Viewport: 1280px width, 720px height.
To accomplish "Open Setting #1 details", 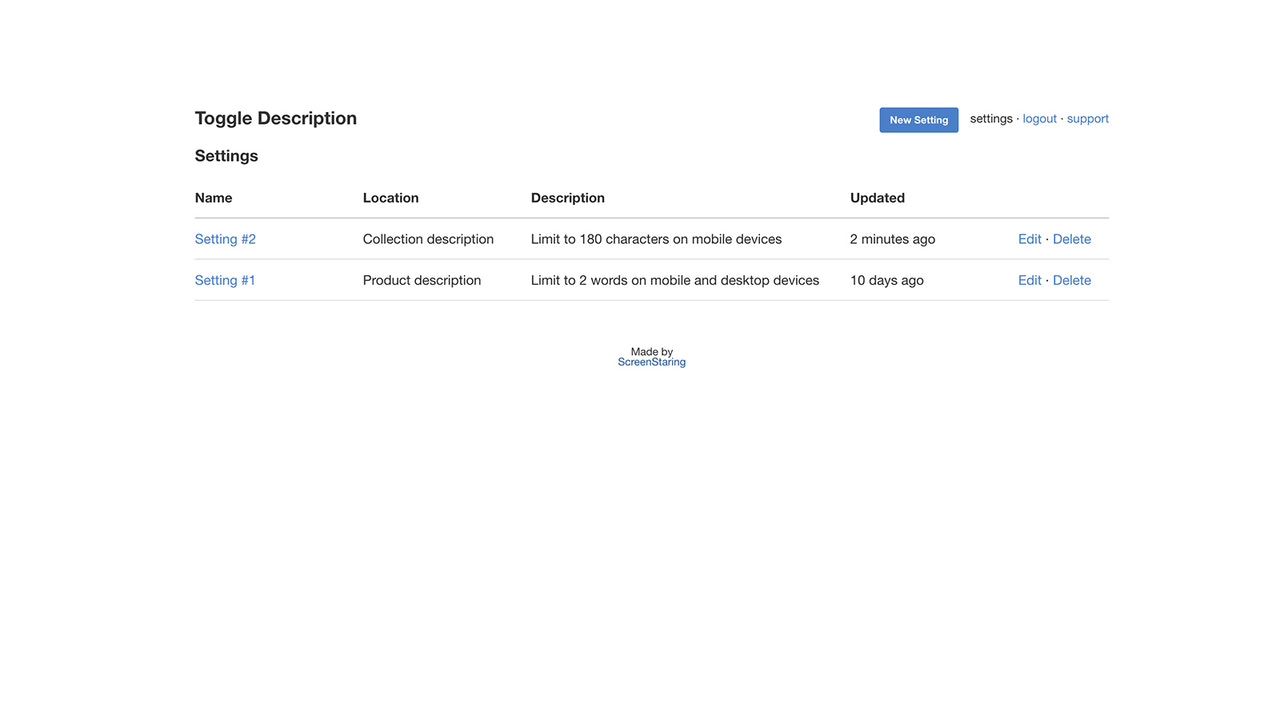I will [x=224, y=280].
